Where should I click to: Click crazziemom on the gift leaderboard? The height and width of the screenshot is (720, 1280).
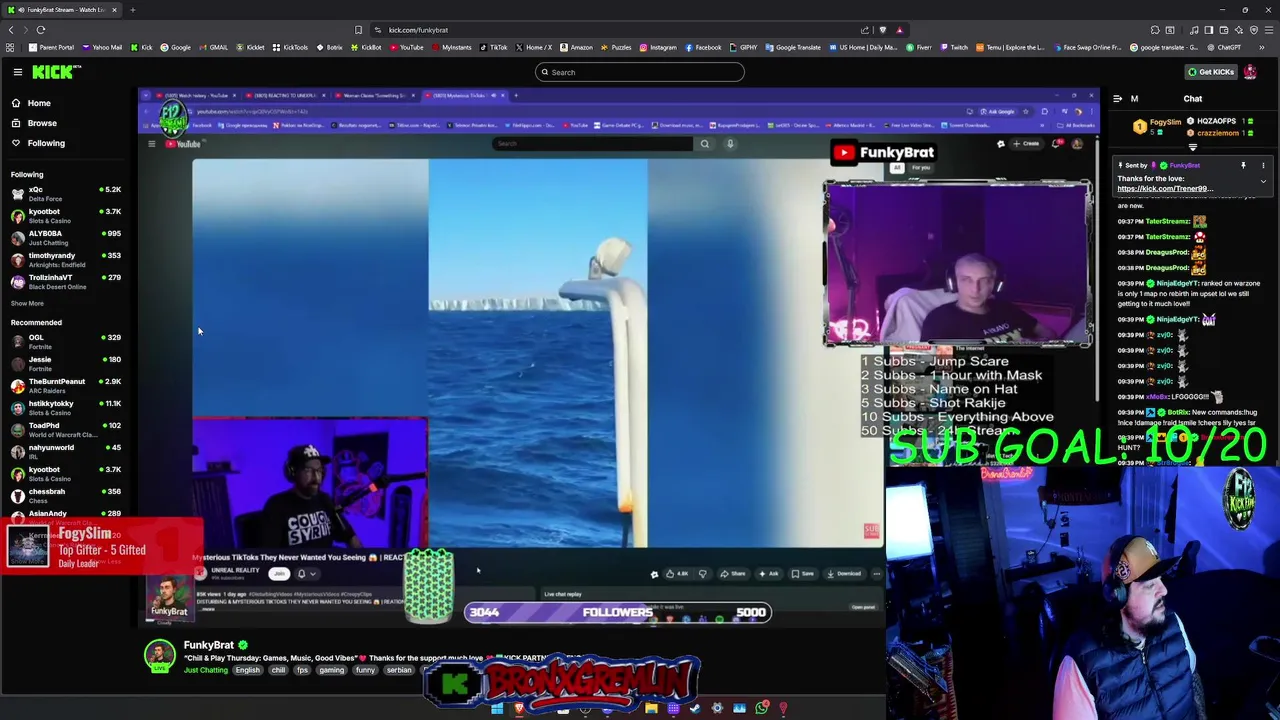(x=1218, y=133)
